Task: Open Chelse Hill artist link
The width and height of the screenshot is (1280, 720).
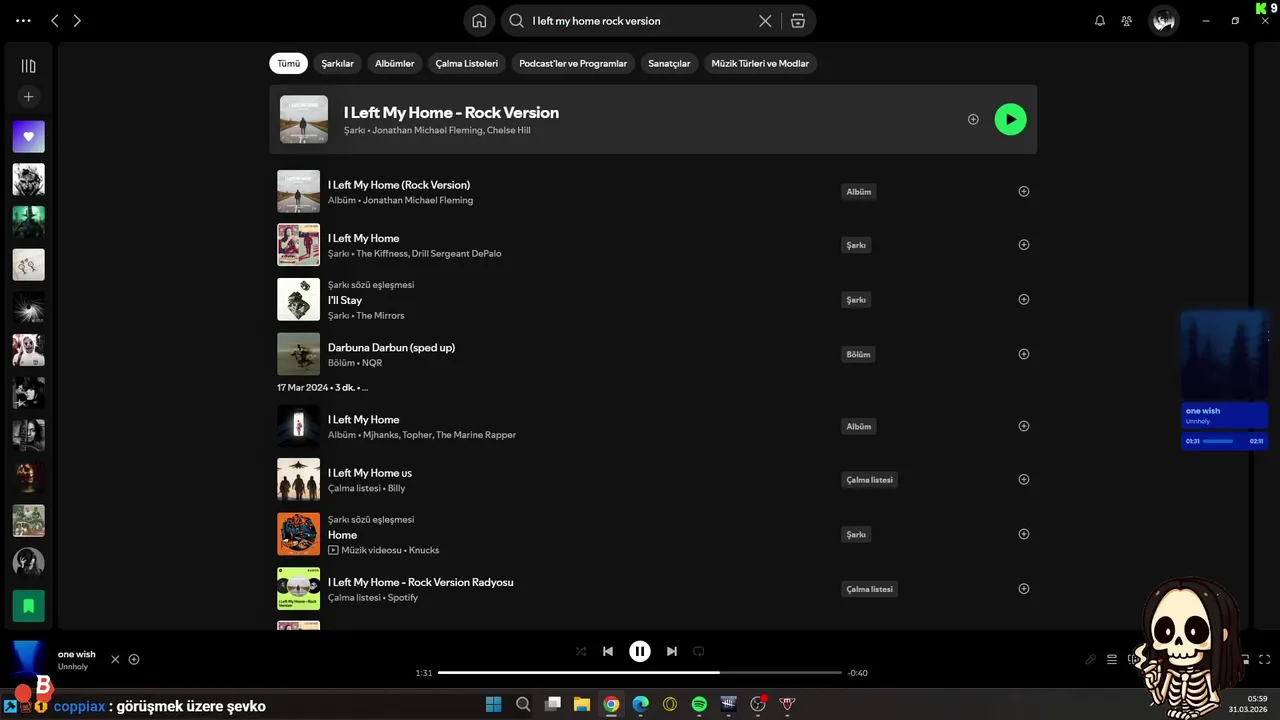Action: (x=508, y=130)
